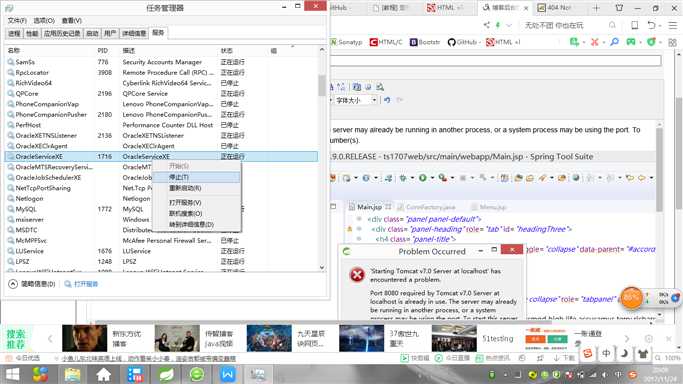Choose 打开服务(V) in the context menu
The image size is (683, 384).
(x=196, y=202)
